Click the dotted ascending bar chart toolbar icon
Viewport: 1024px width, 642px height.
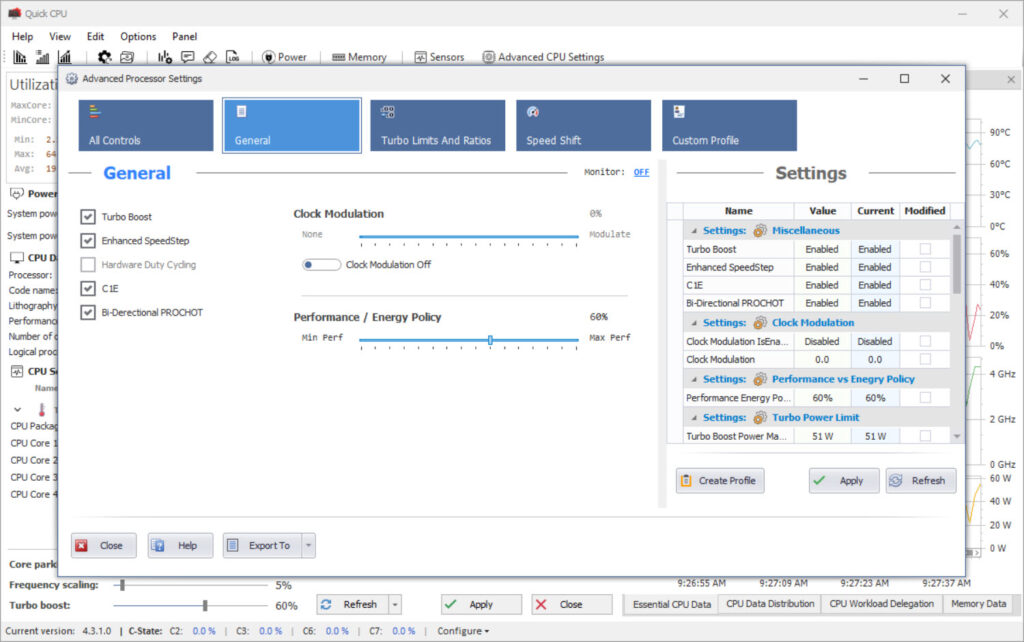42,57
